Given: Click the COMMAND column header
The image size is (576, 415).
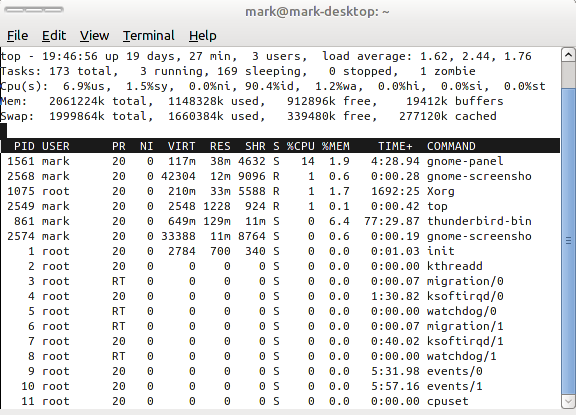Looking at the screenshot, I should coord(451,146).
